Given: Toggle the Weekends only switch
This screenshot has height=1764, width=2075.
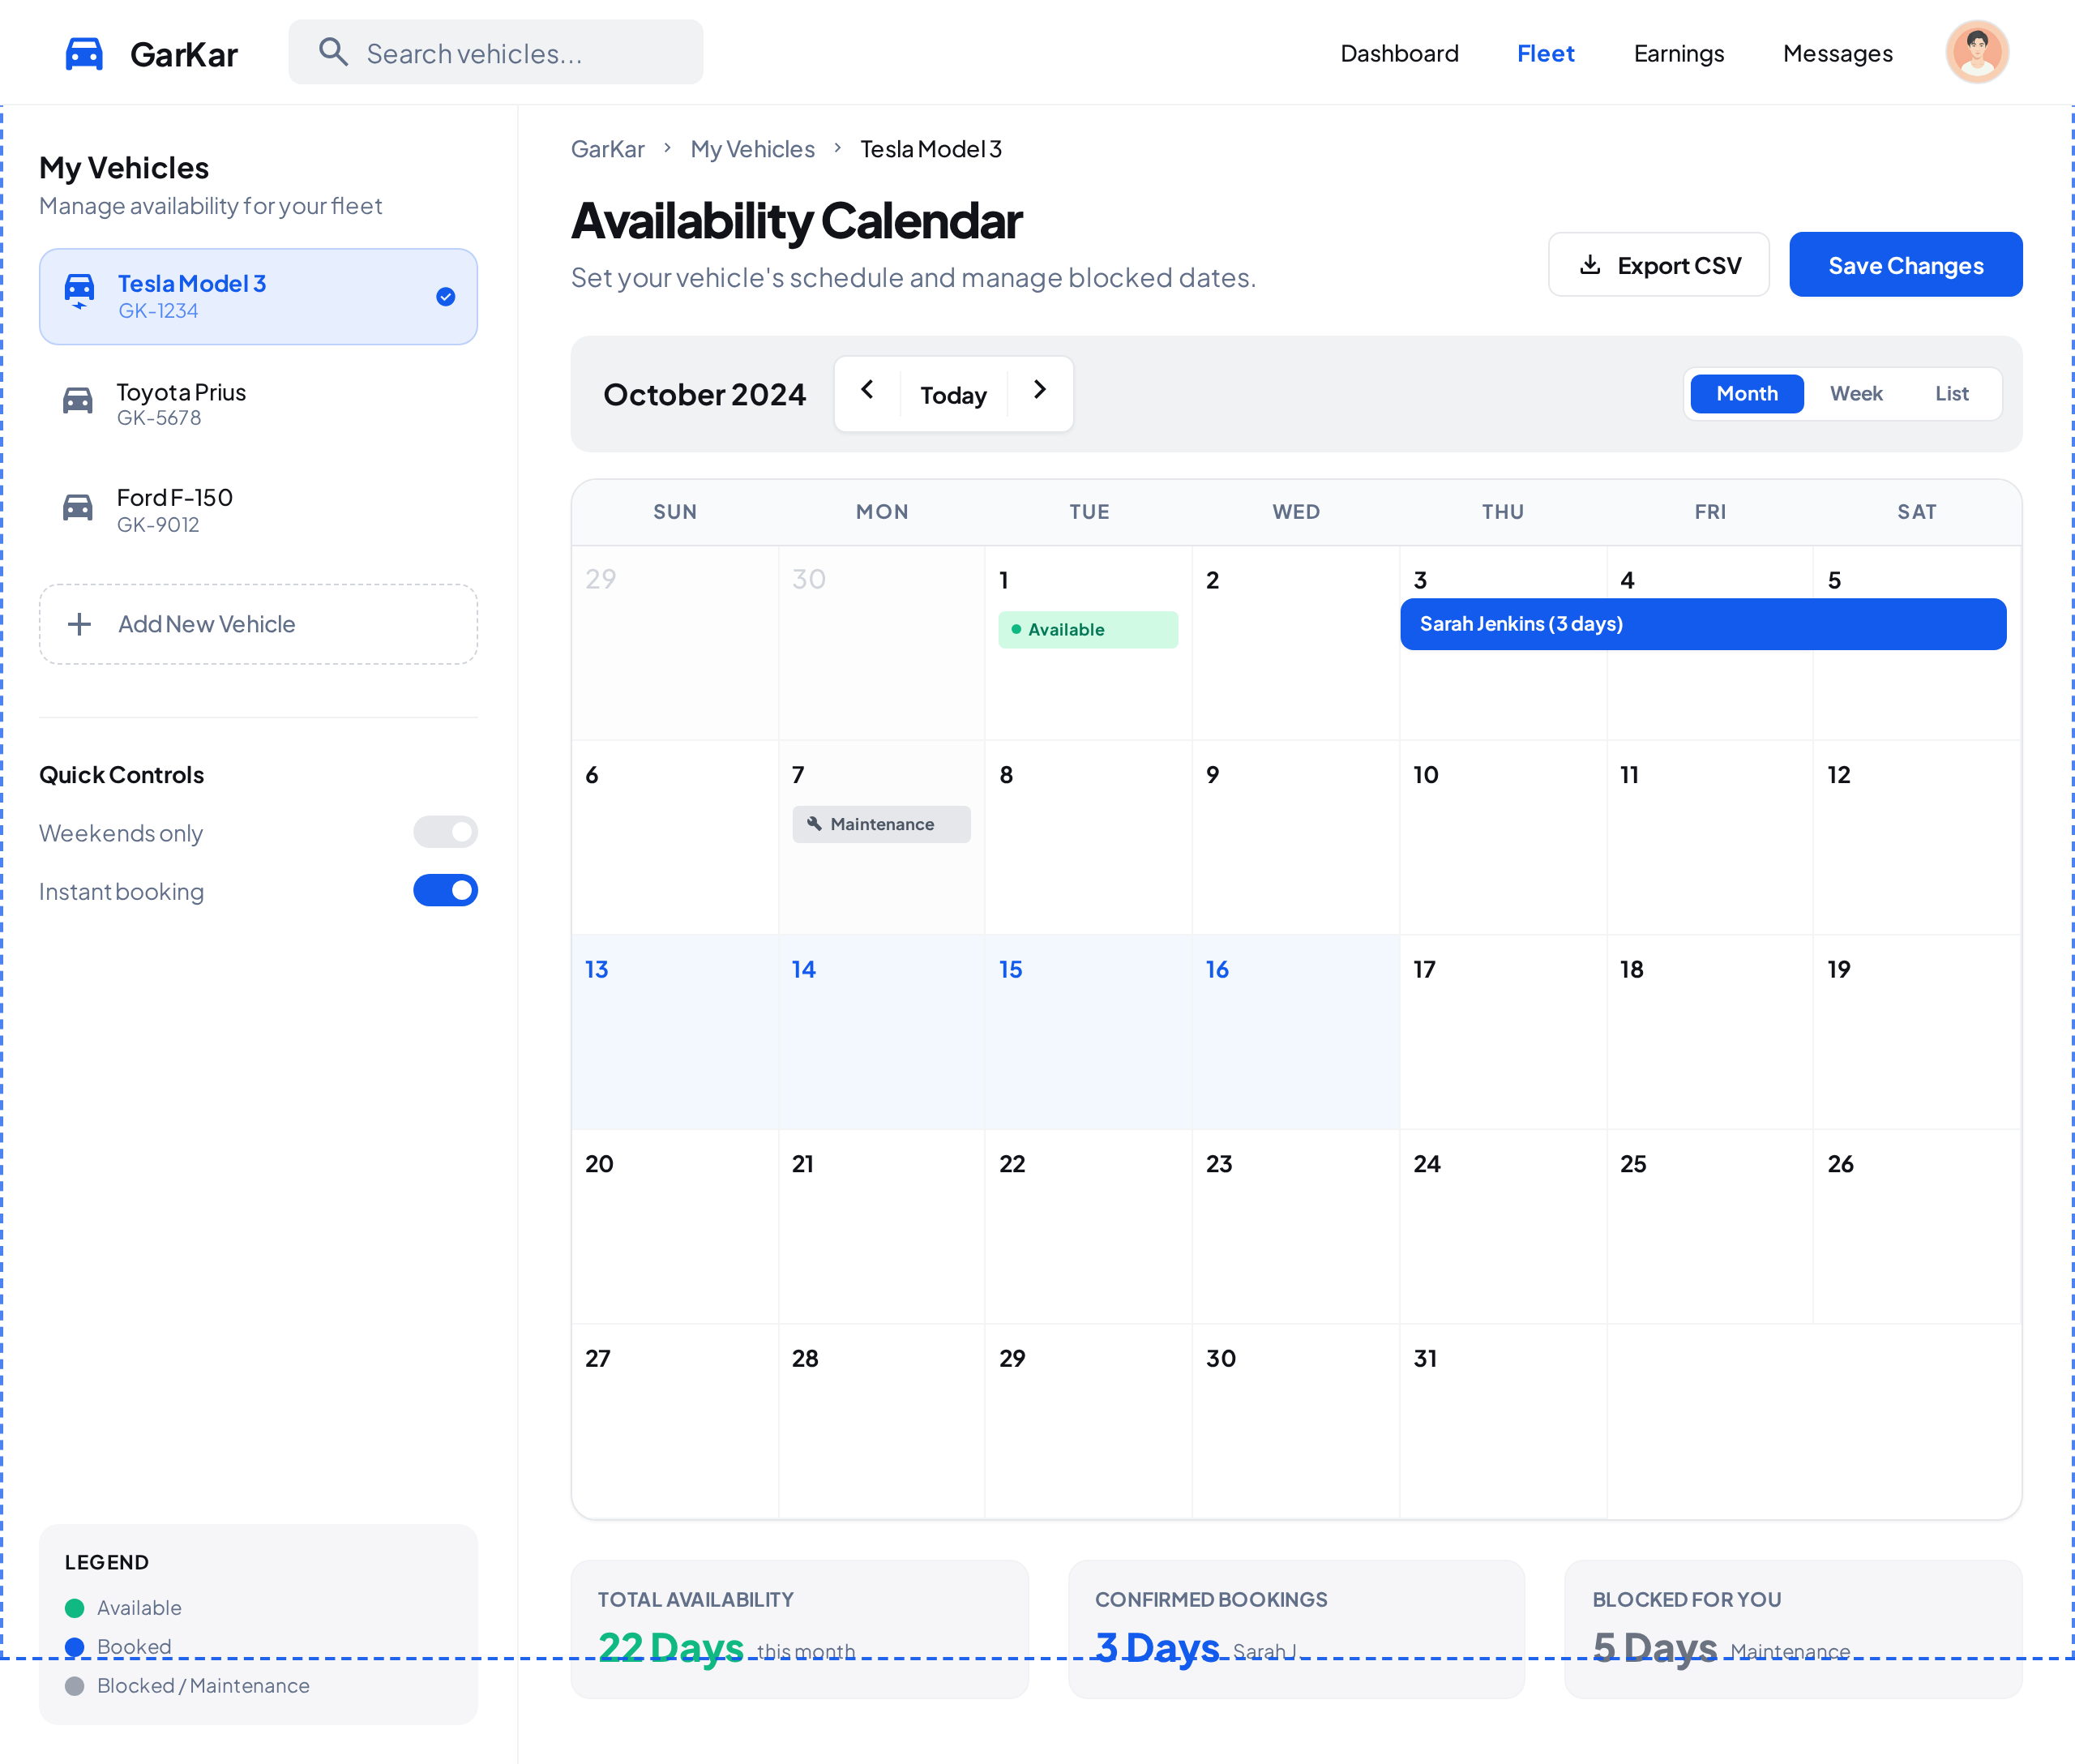Looking at the screenshot, I should [x=445, y=832].
